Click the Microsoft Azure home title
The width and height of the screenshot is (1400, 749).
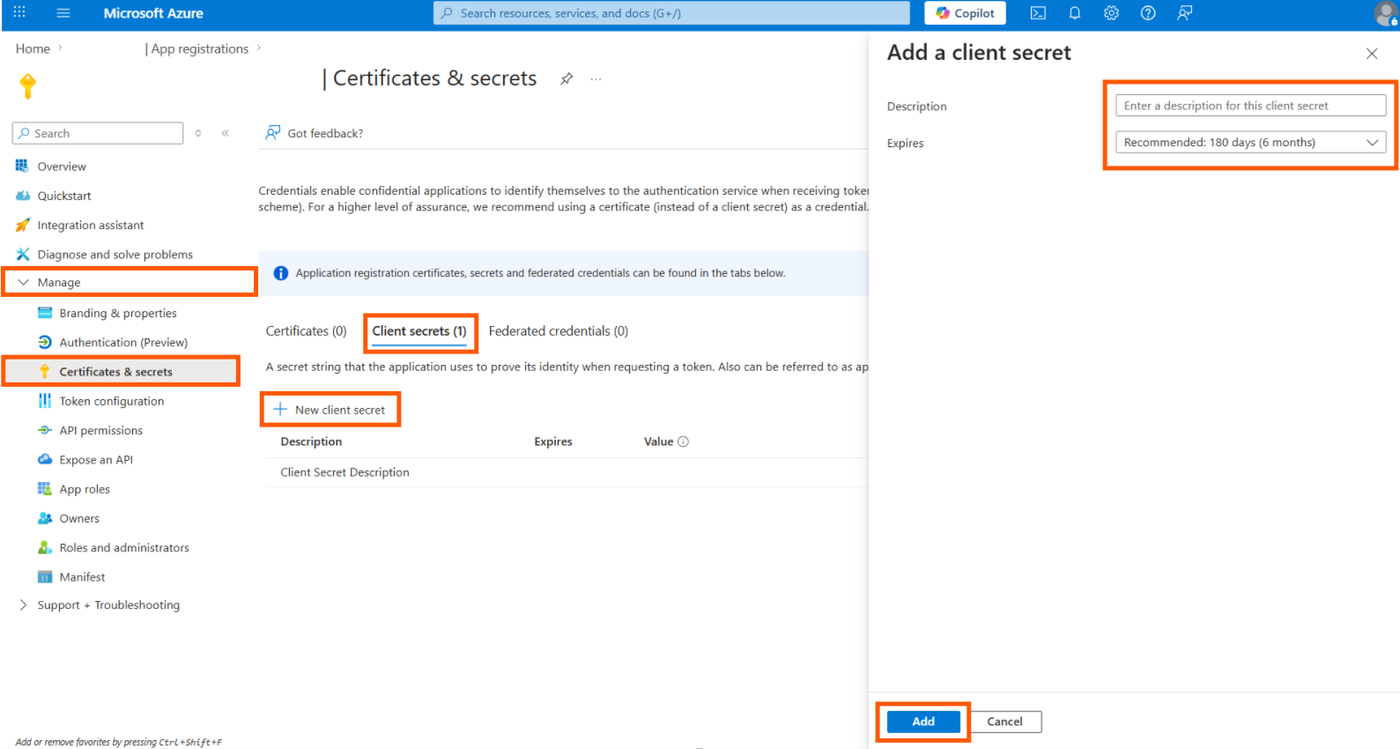tap(153, 13)
